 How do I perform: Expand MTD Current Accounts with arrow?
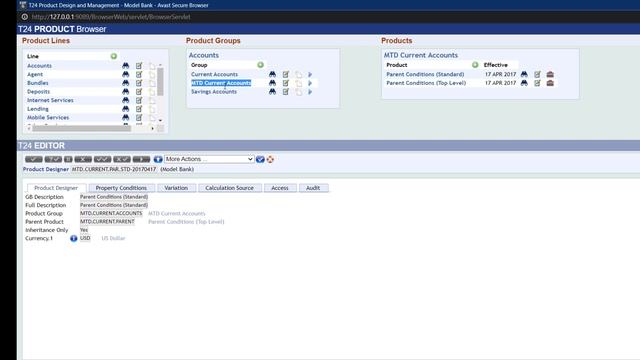310,83
